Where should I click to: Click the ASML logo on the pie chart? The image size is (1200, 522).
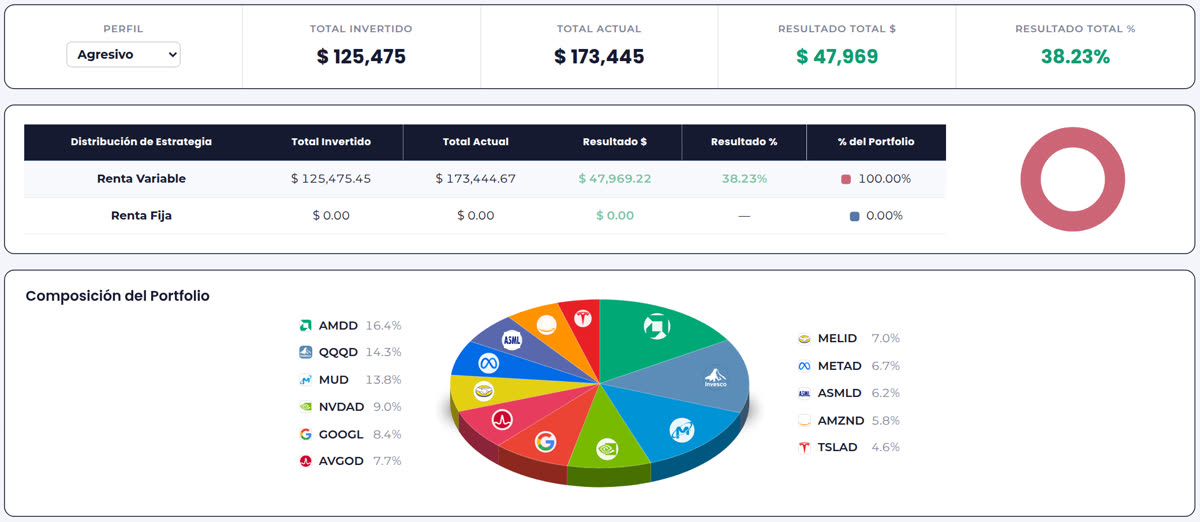coord(512,340)
